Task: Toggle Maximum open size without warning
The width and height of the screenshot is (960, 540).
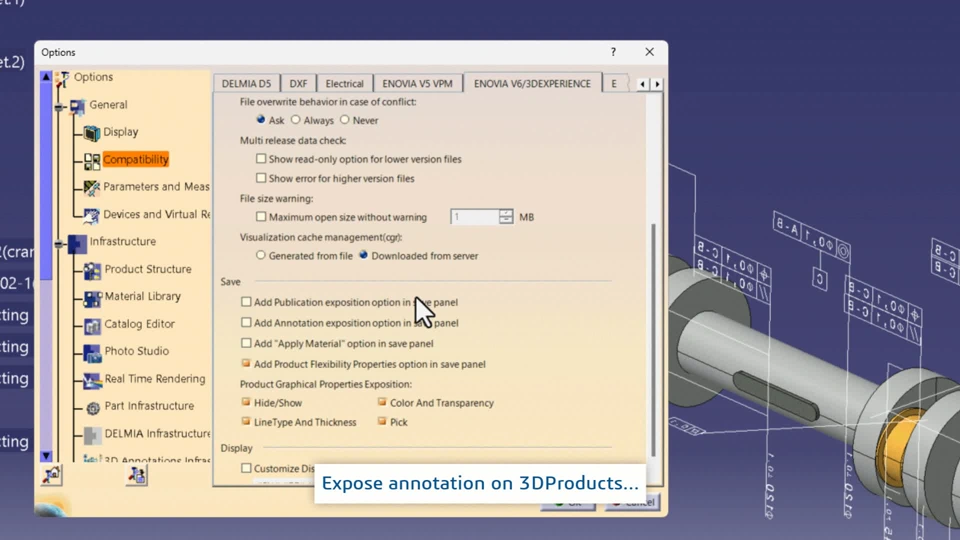Action: [261, 216]
